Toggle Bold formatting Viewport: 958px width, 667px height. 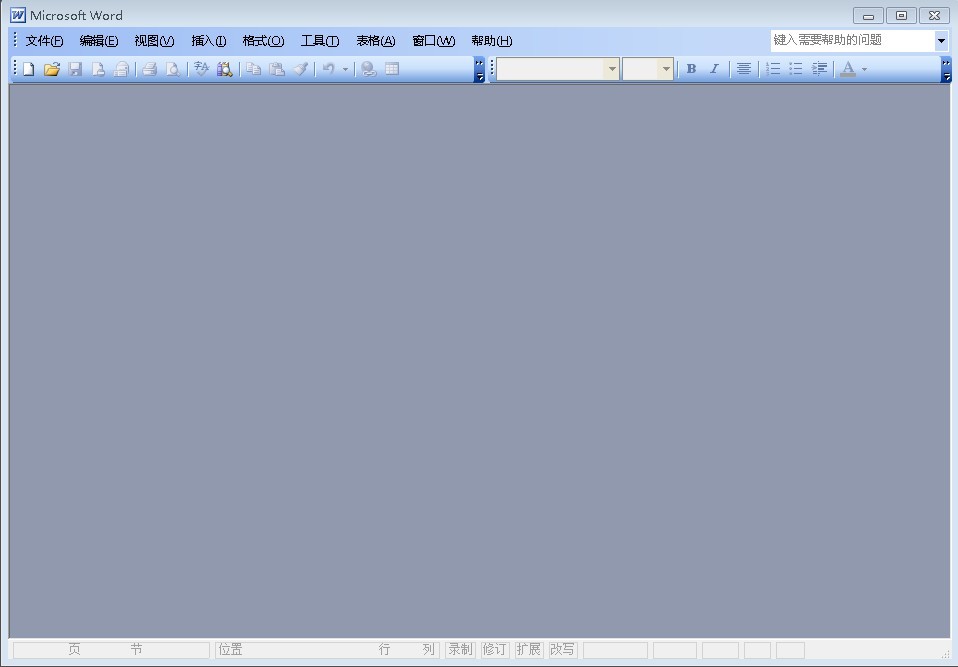click(691, 69)
